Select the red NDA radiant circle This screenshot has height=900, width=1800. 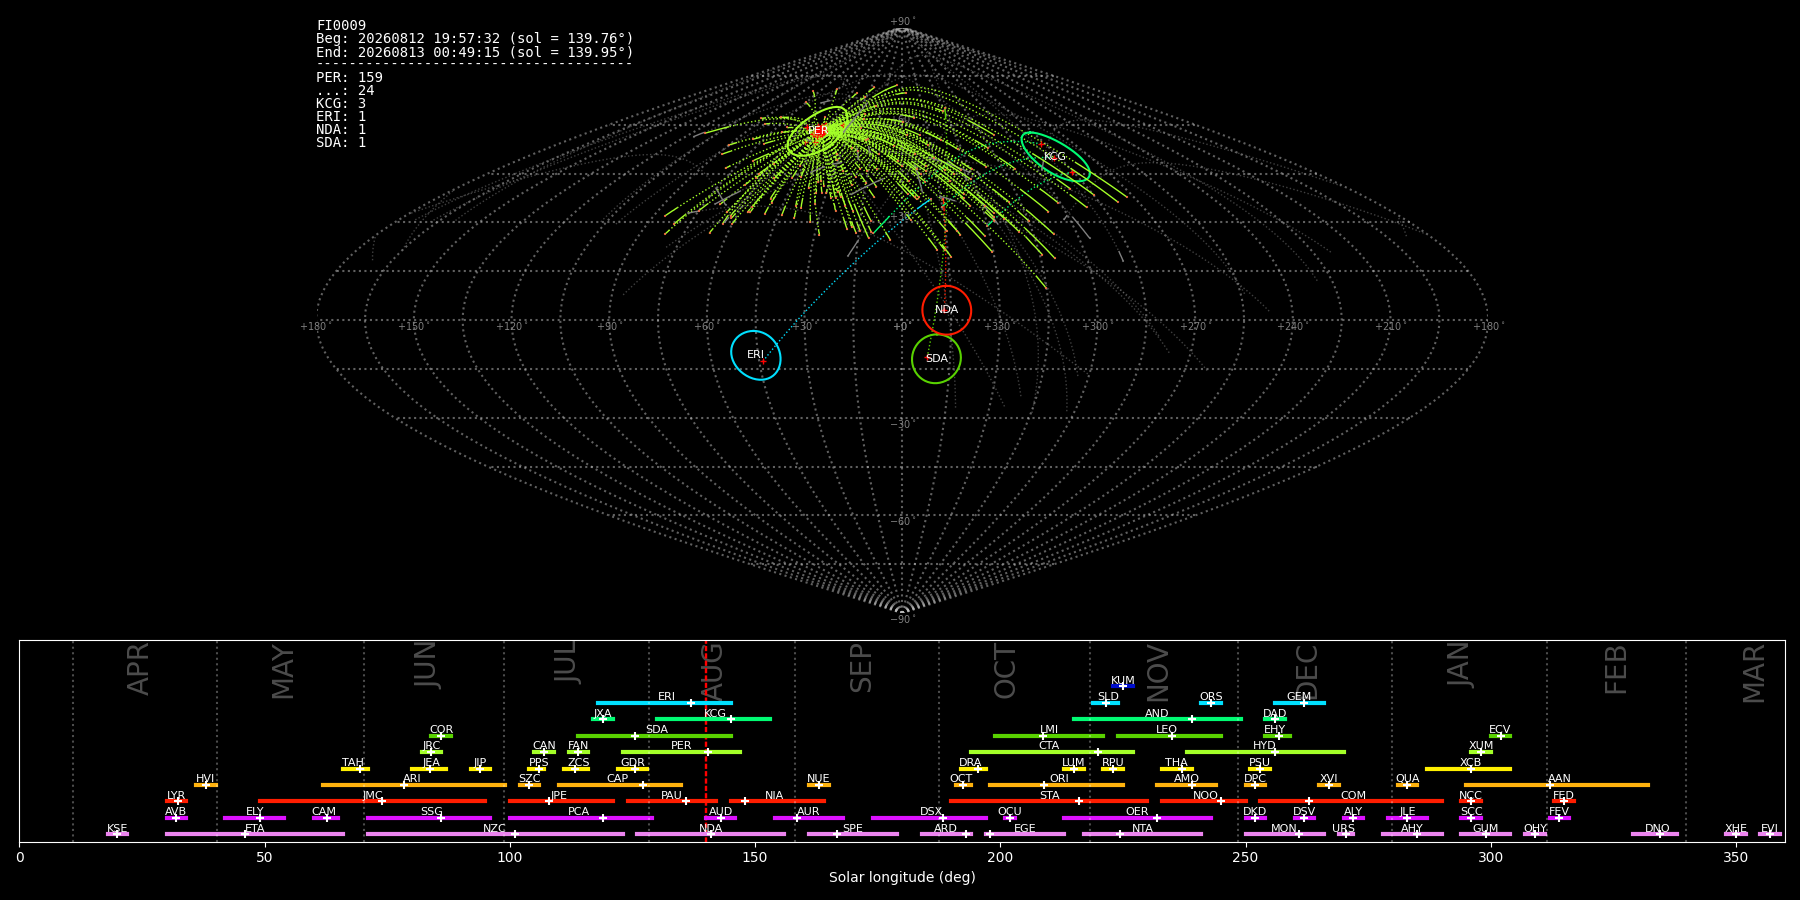click(x=946, y=310)
